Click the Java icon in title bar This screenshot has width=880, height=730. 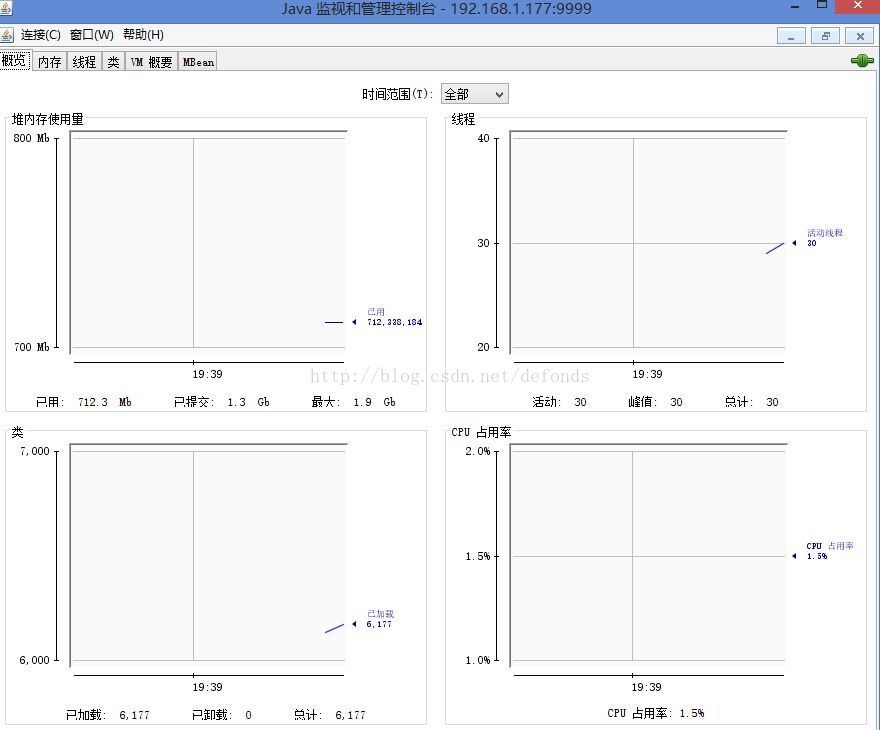pyautogui.click(x=6, y=8)
